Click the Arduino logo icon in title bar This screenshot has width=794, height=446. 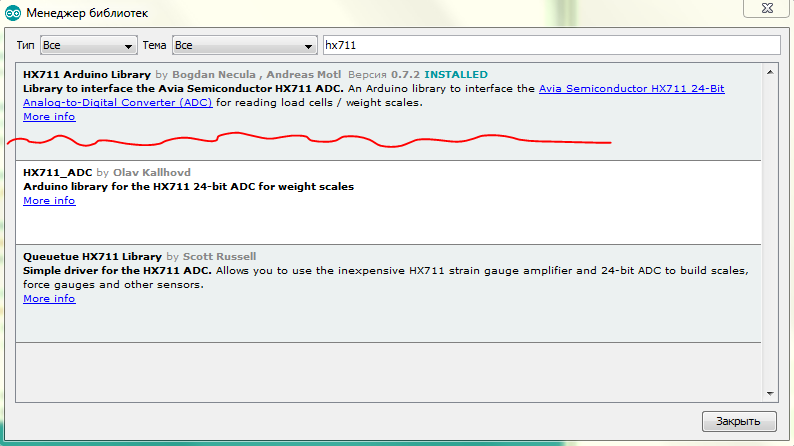click(13, 13)
